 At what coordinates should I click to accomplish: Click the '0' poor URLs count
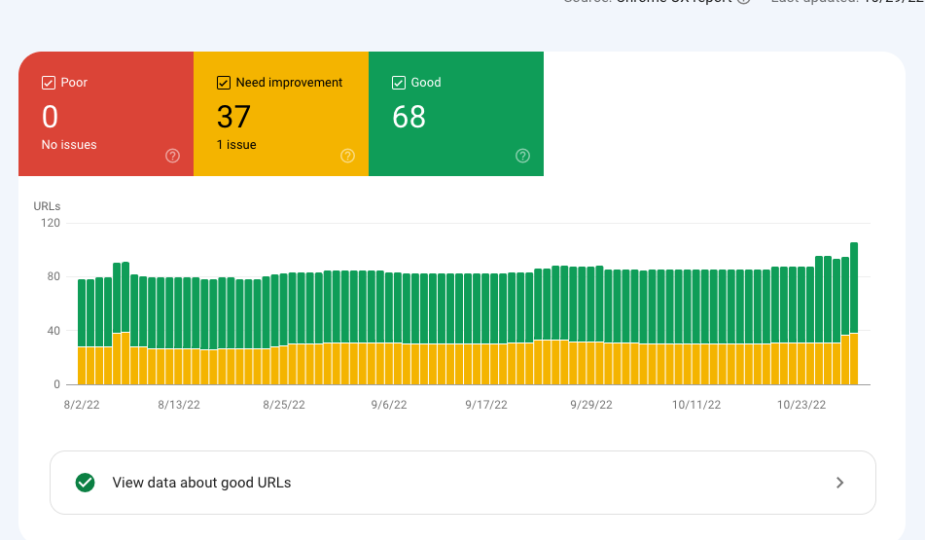click(50, 117)
